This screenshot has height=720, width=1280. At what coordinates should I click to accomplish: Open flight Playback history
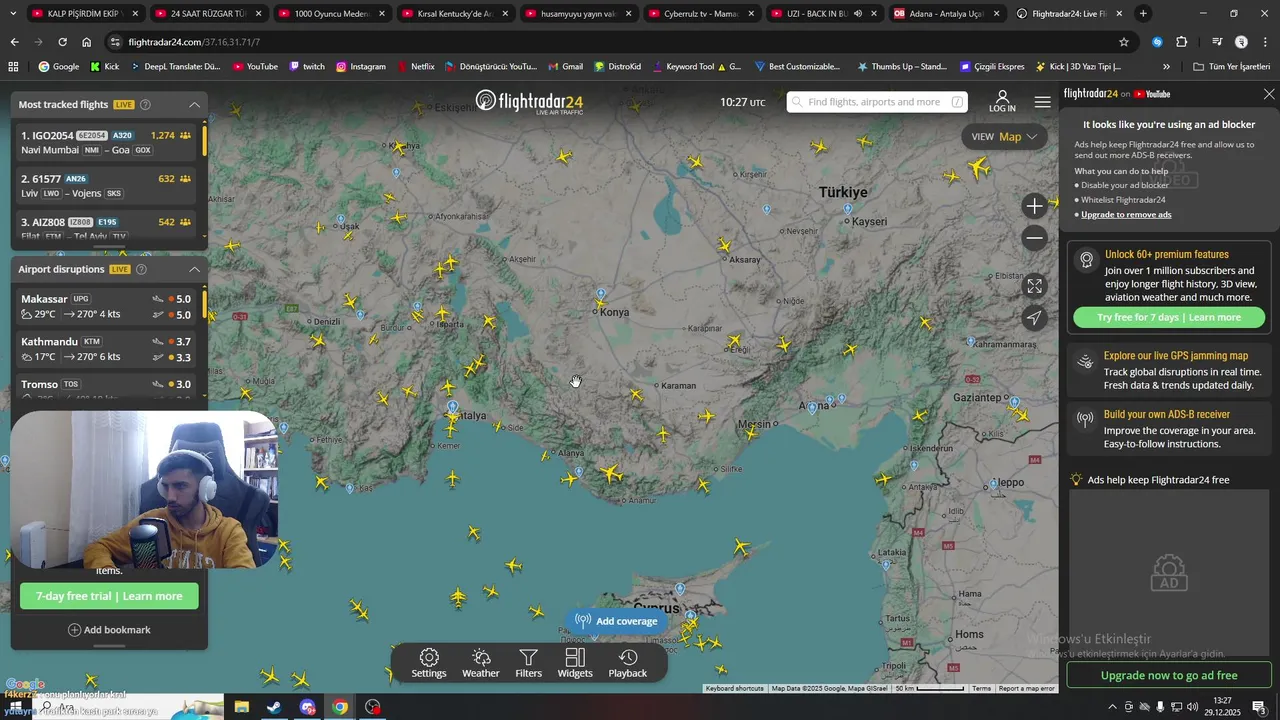(628, 663)
